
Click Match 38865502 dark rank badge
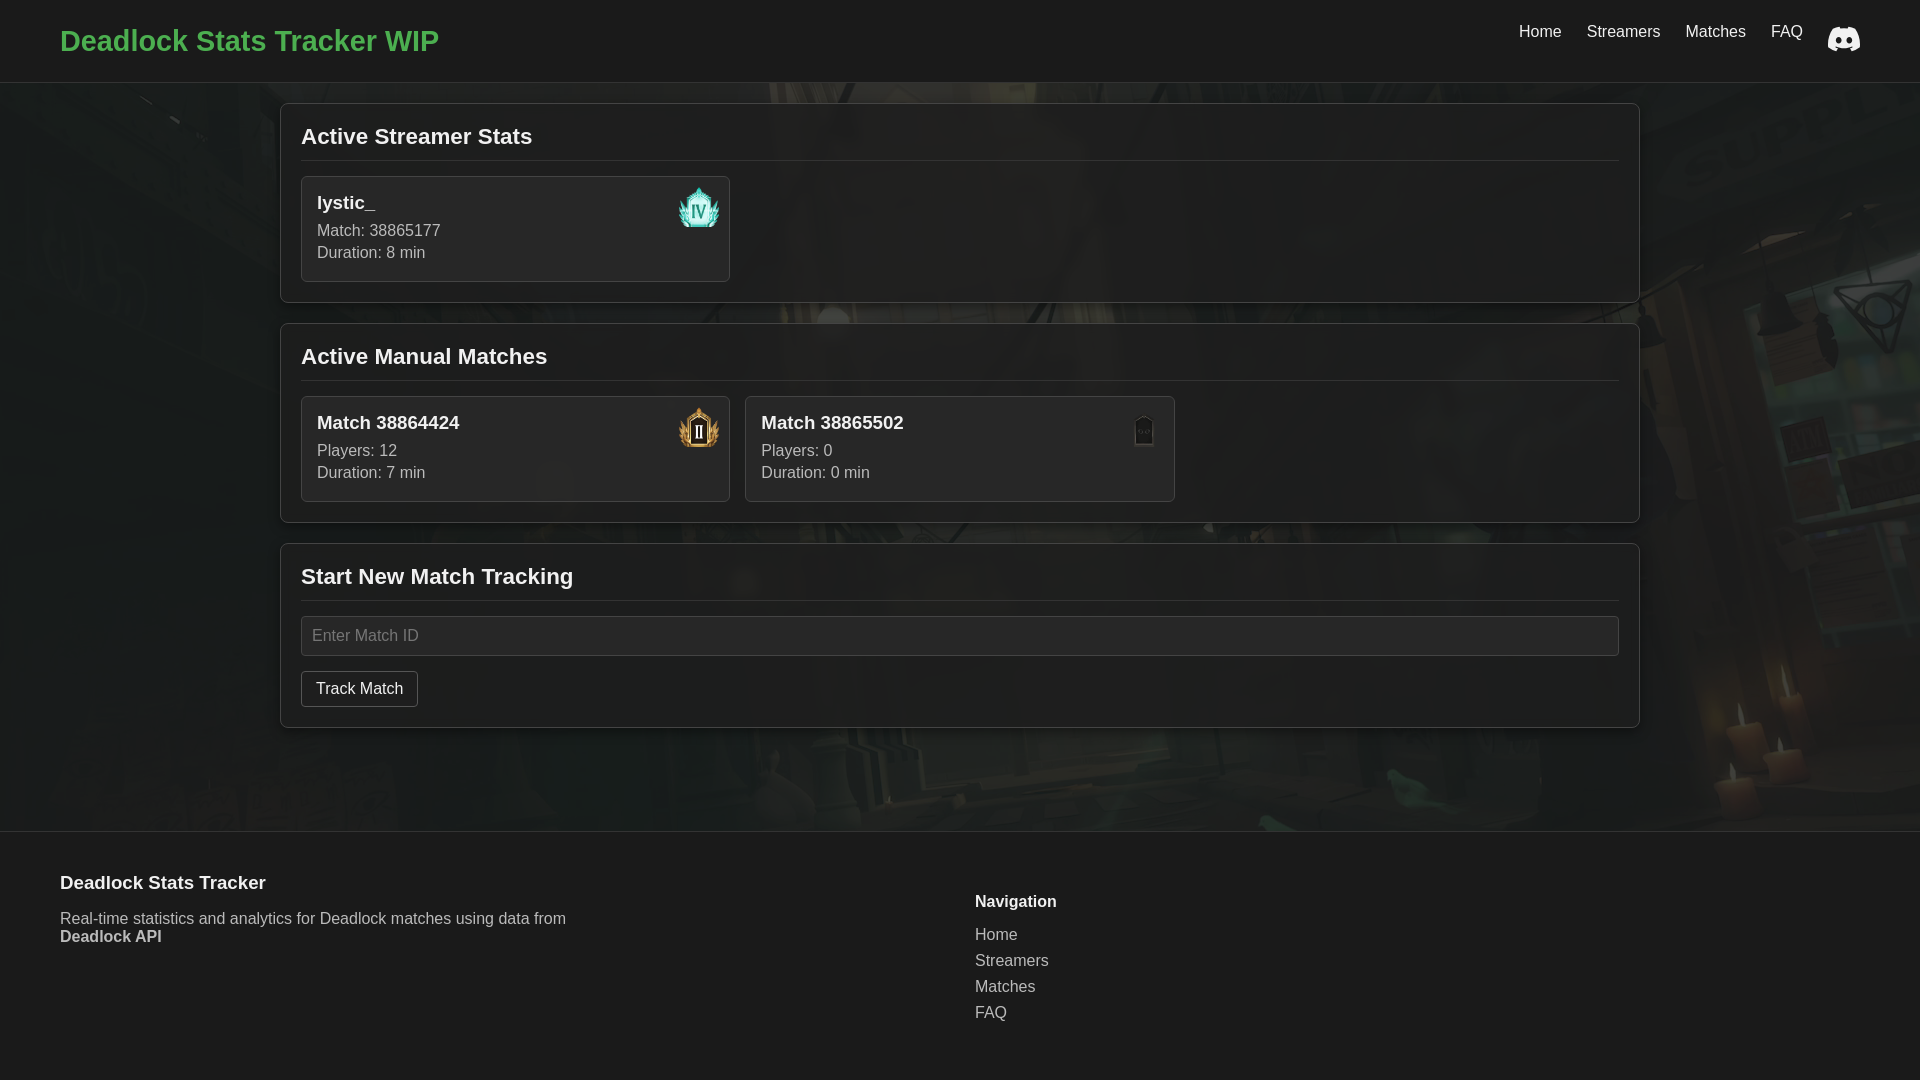pos(1144,430)
